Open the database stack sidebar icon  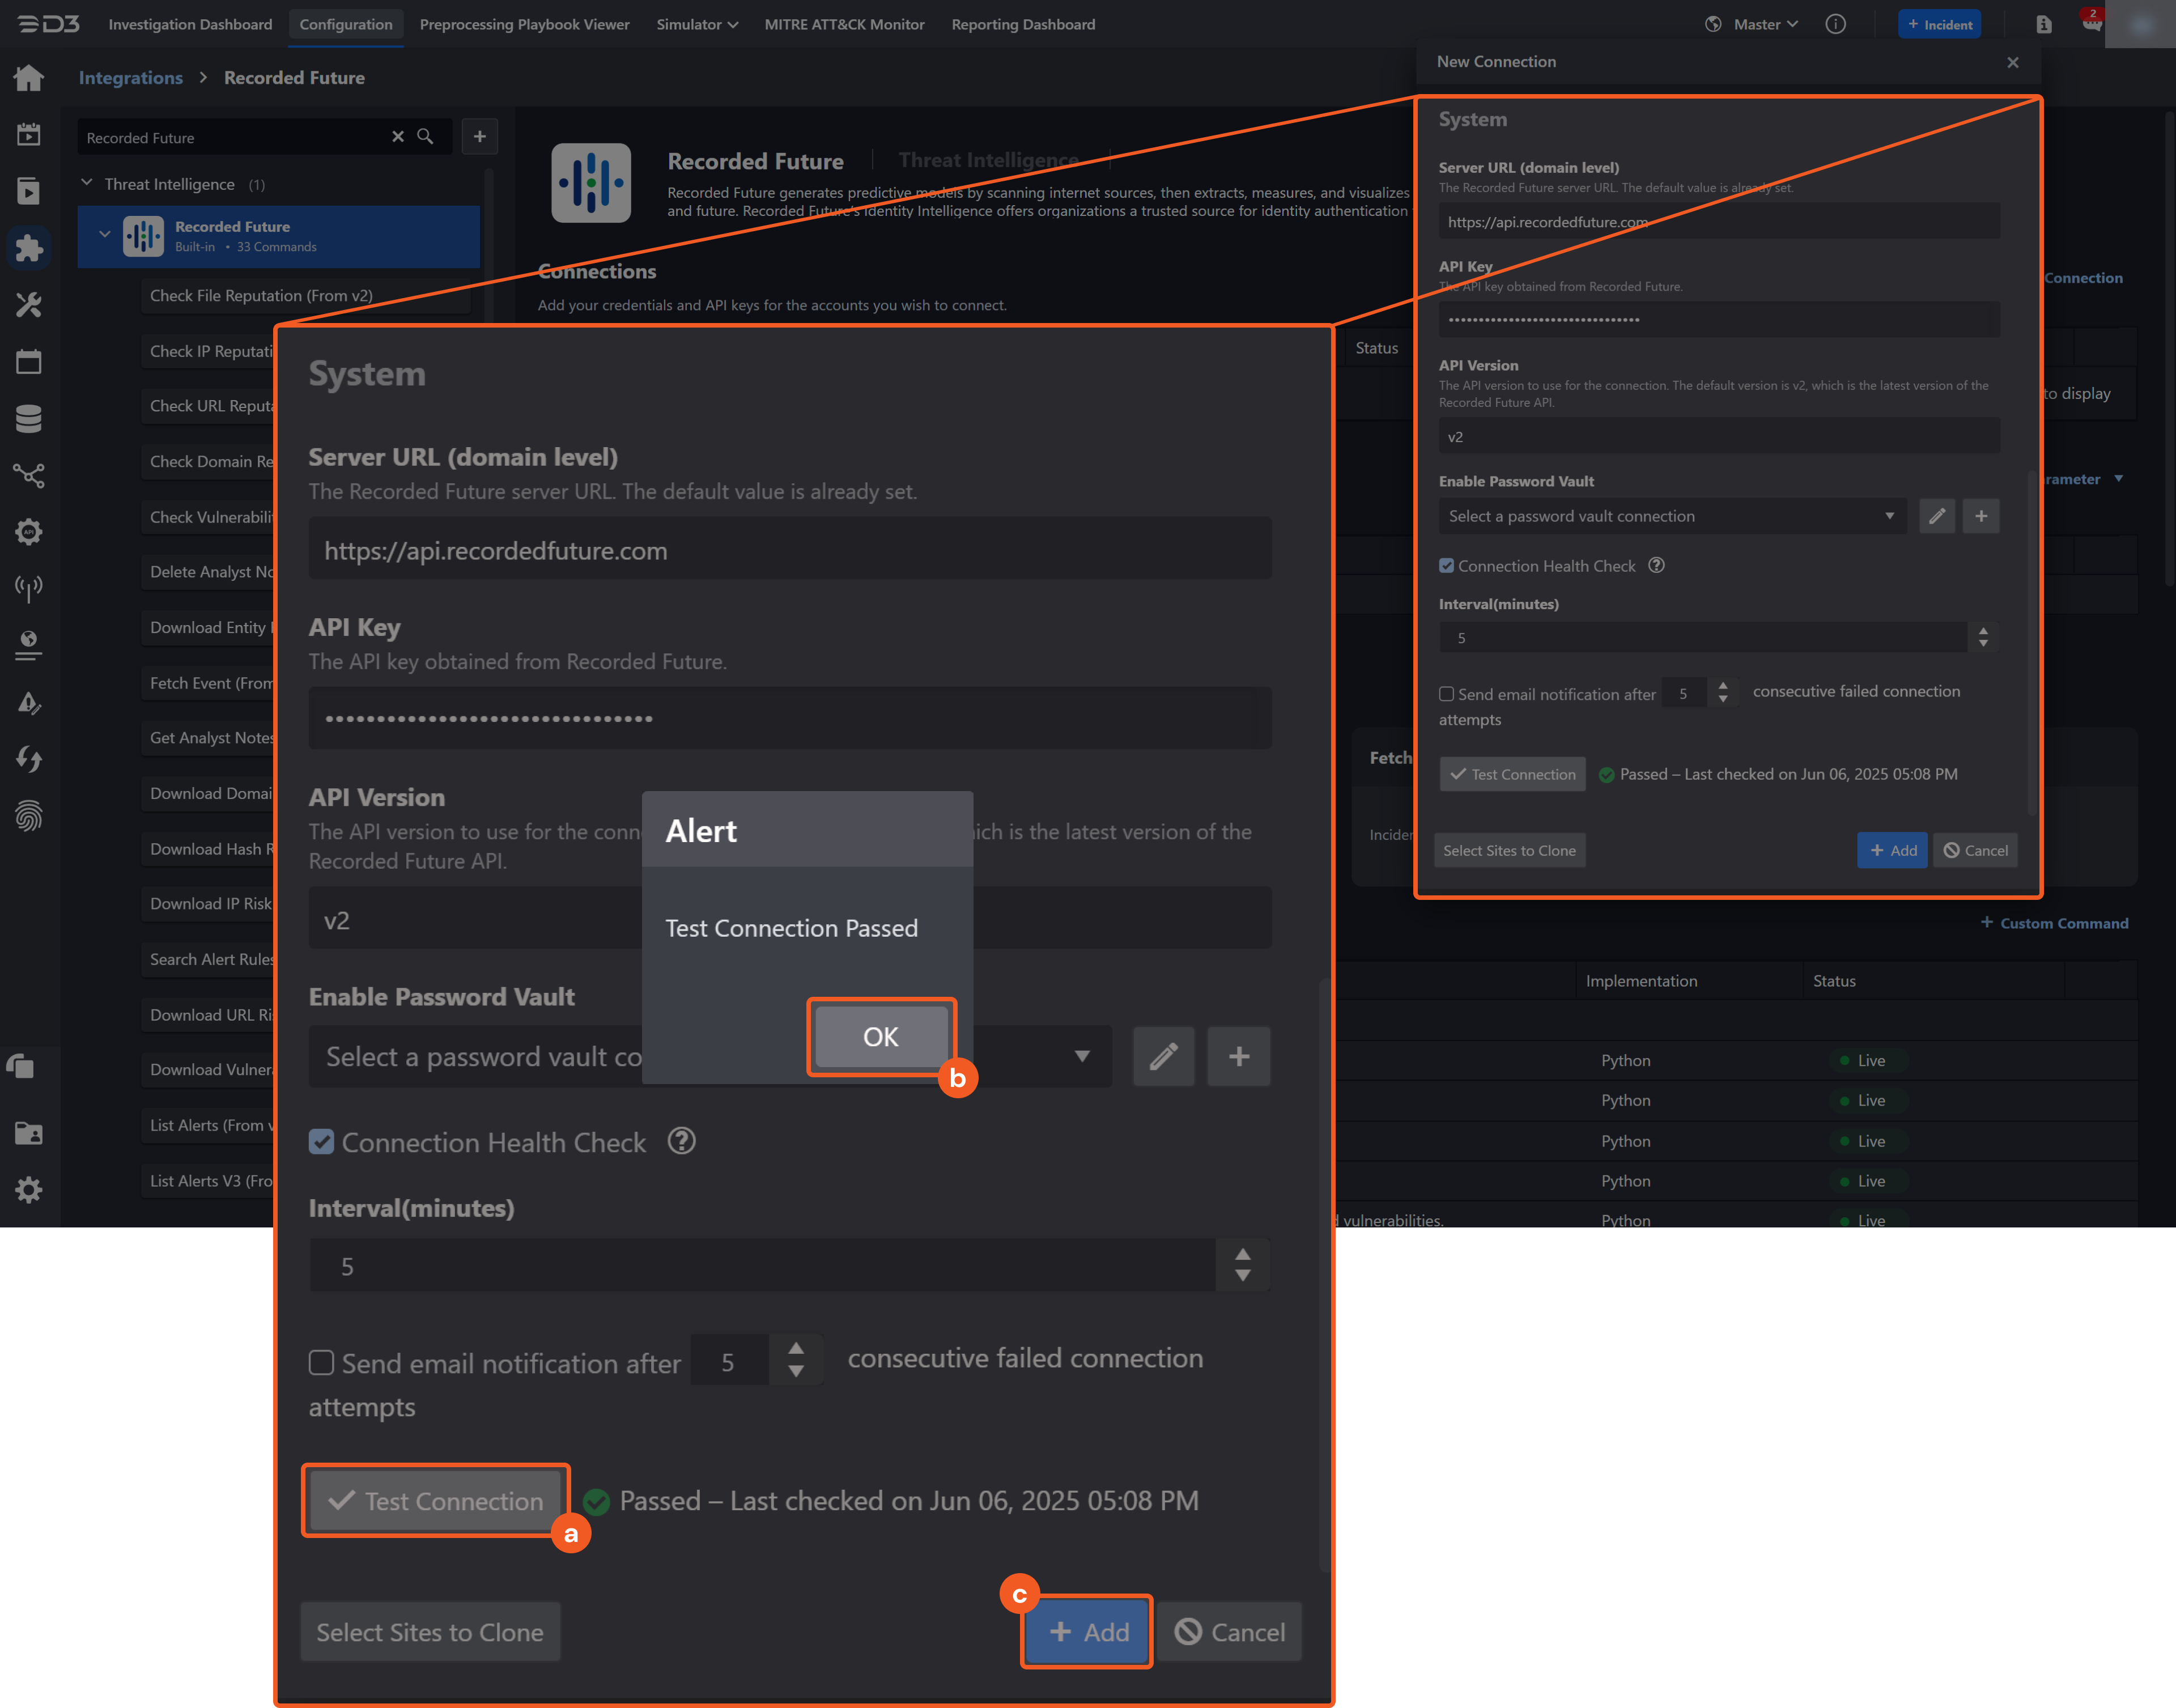[29, 419]
